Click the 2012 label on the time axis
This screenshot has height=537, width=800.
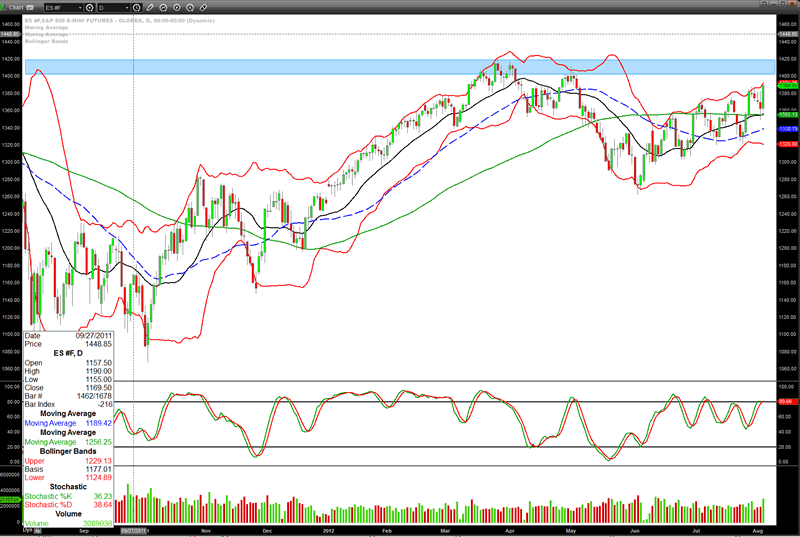tap(329, 531)
